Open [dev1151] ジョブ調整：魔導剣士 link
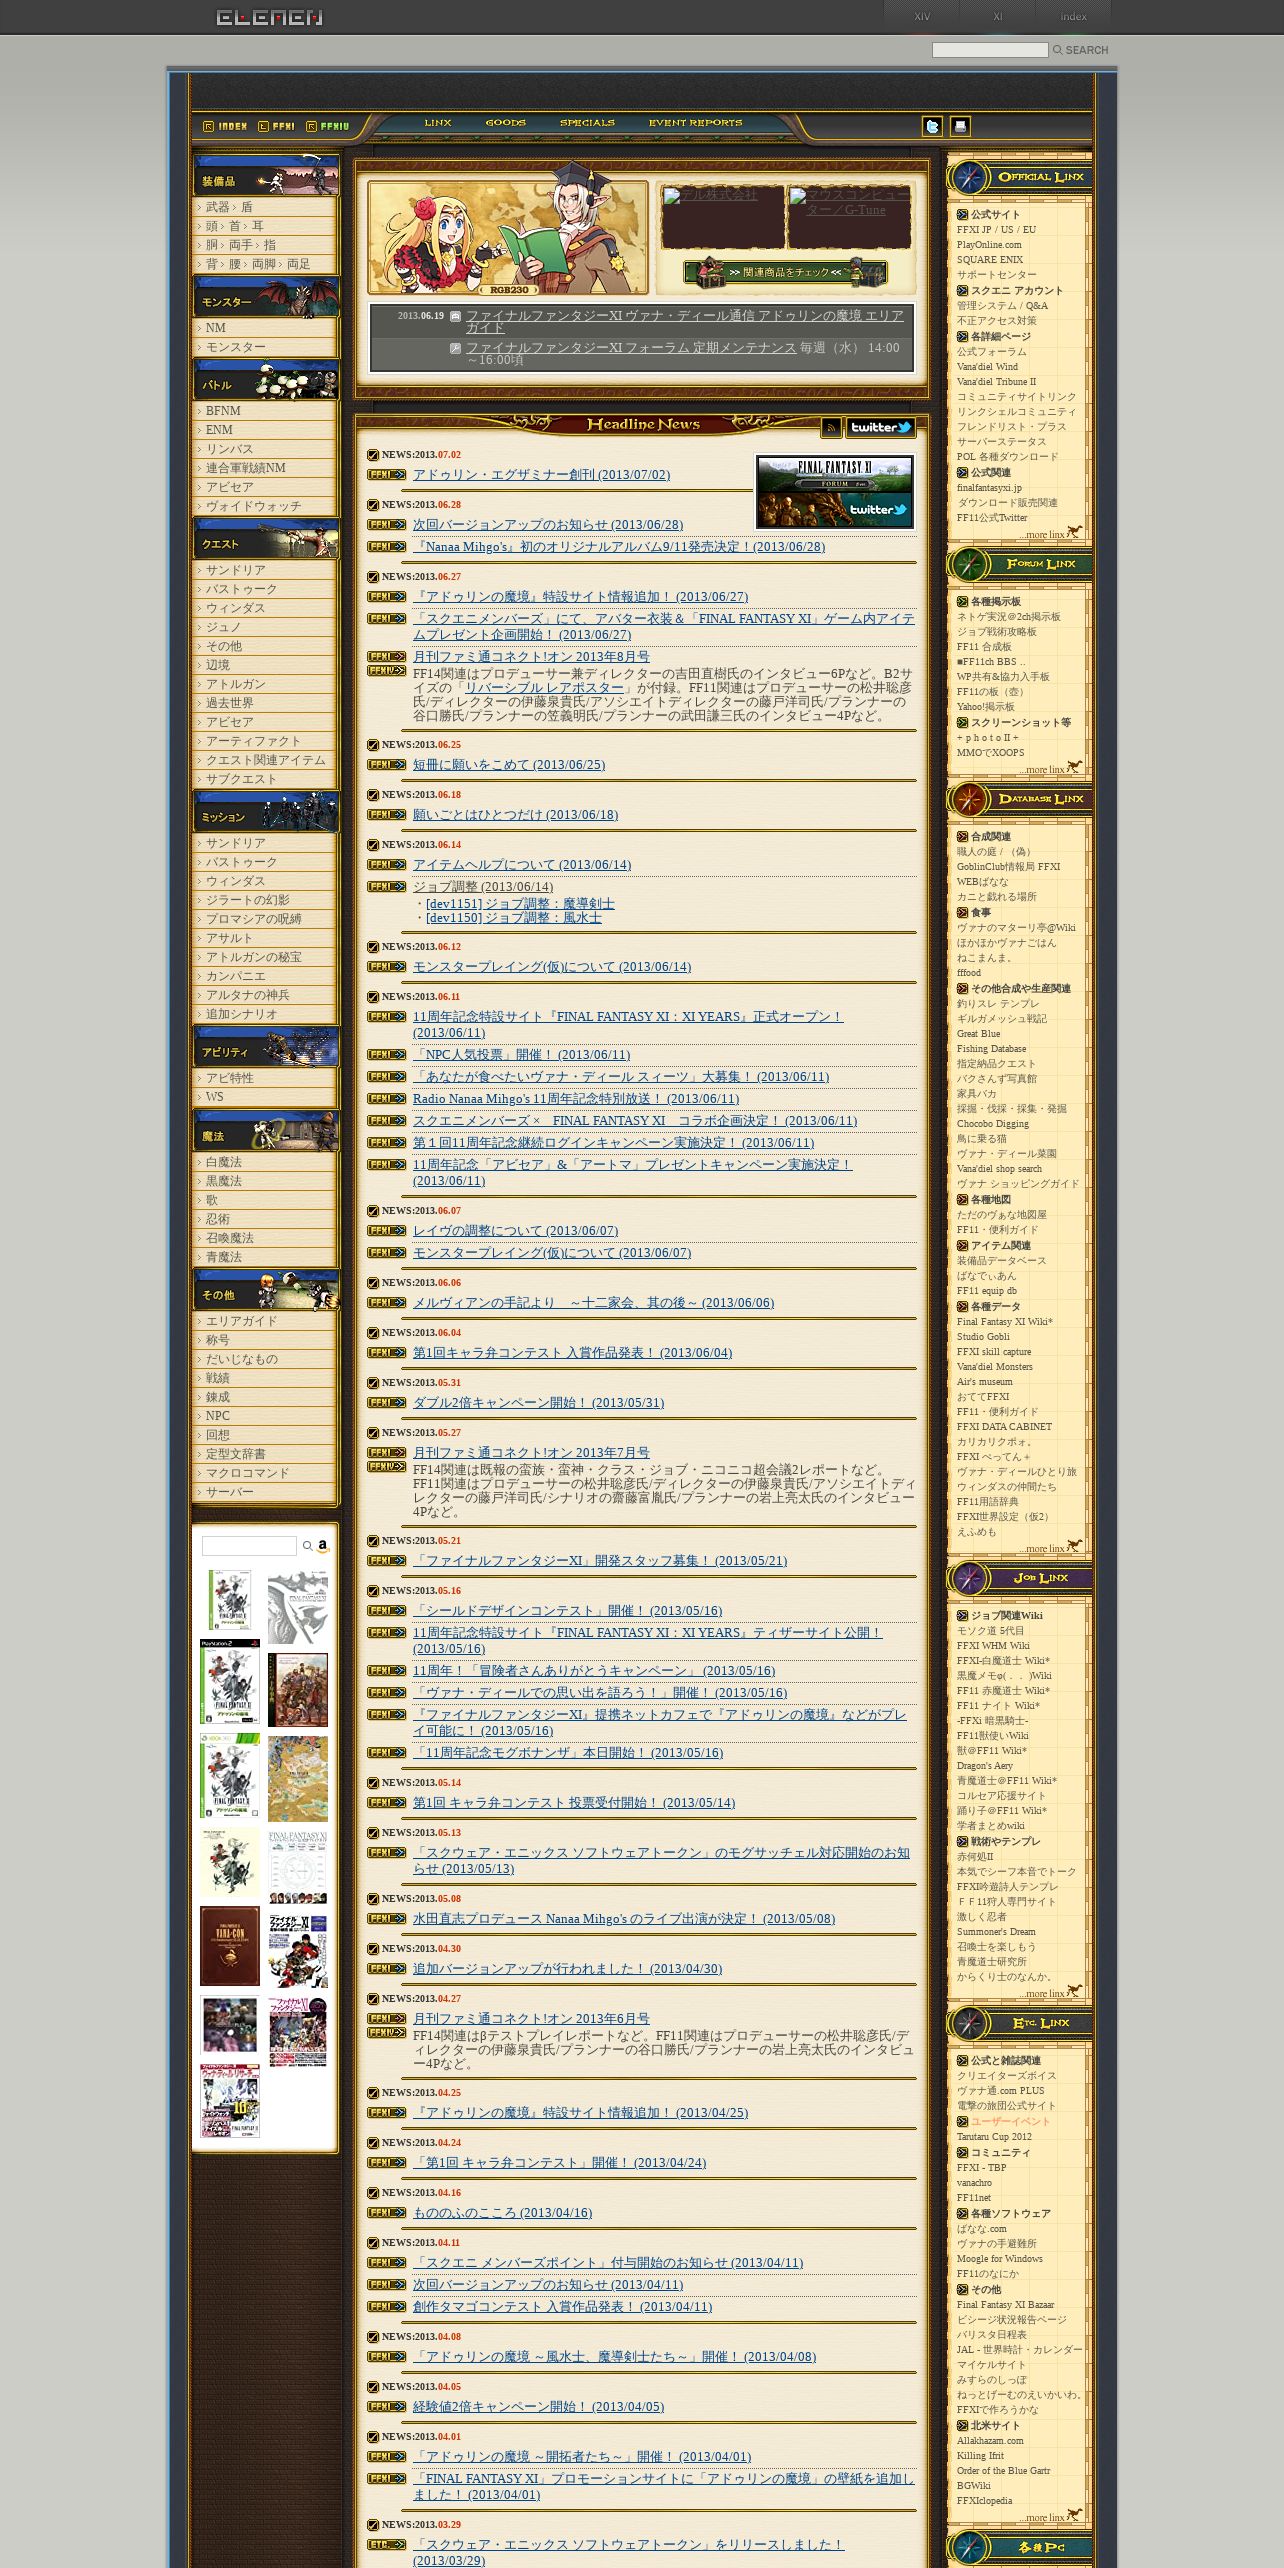 coord(520,903)
